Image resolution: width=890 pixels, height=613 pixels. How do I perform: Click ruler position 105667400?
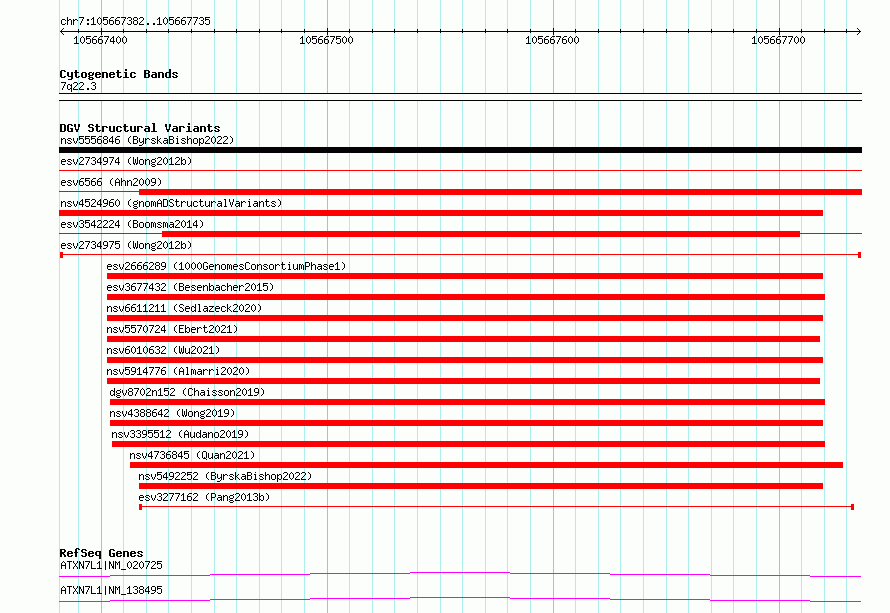pos(100,40)
